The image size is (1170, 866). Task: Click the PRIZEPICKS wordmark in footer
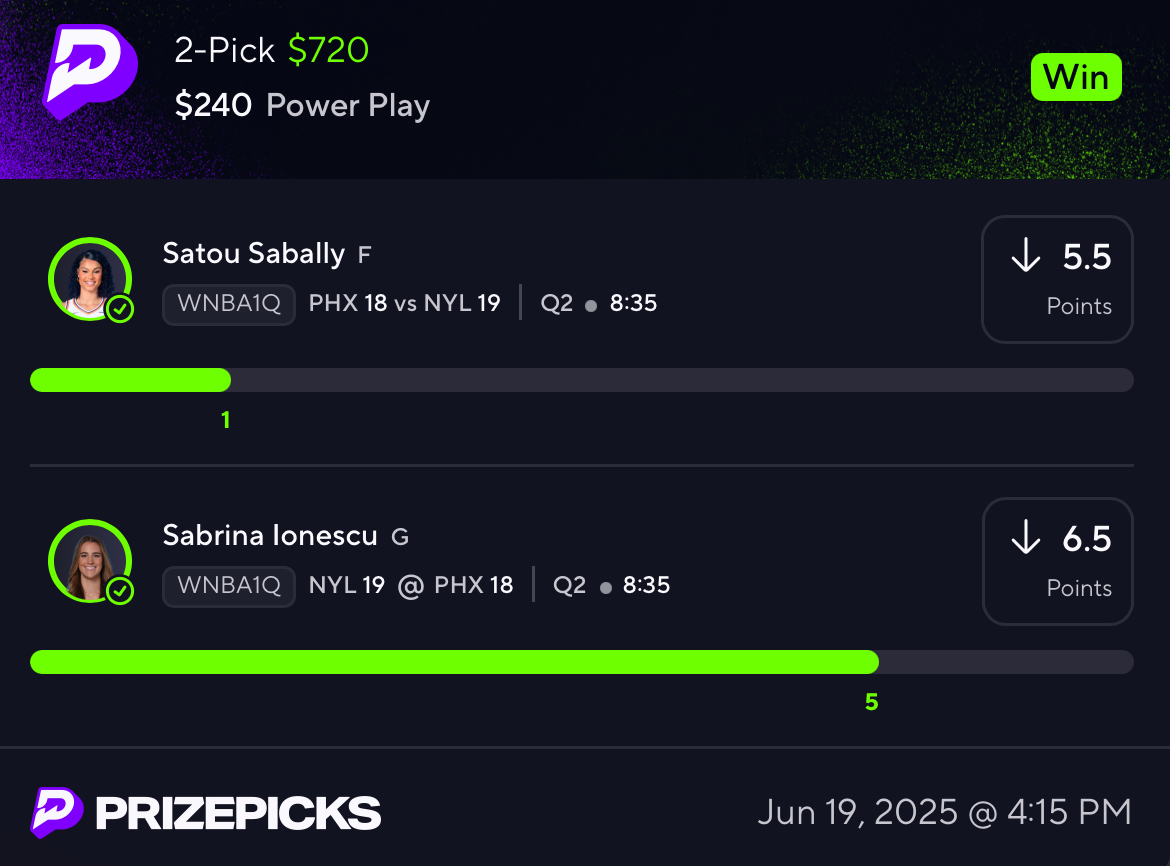coord(238,813)
